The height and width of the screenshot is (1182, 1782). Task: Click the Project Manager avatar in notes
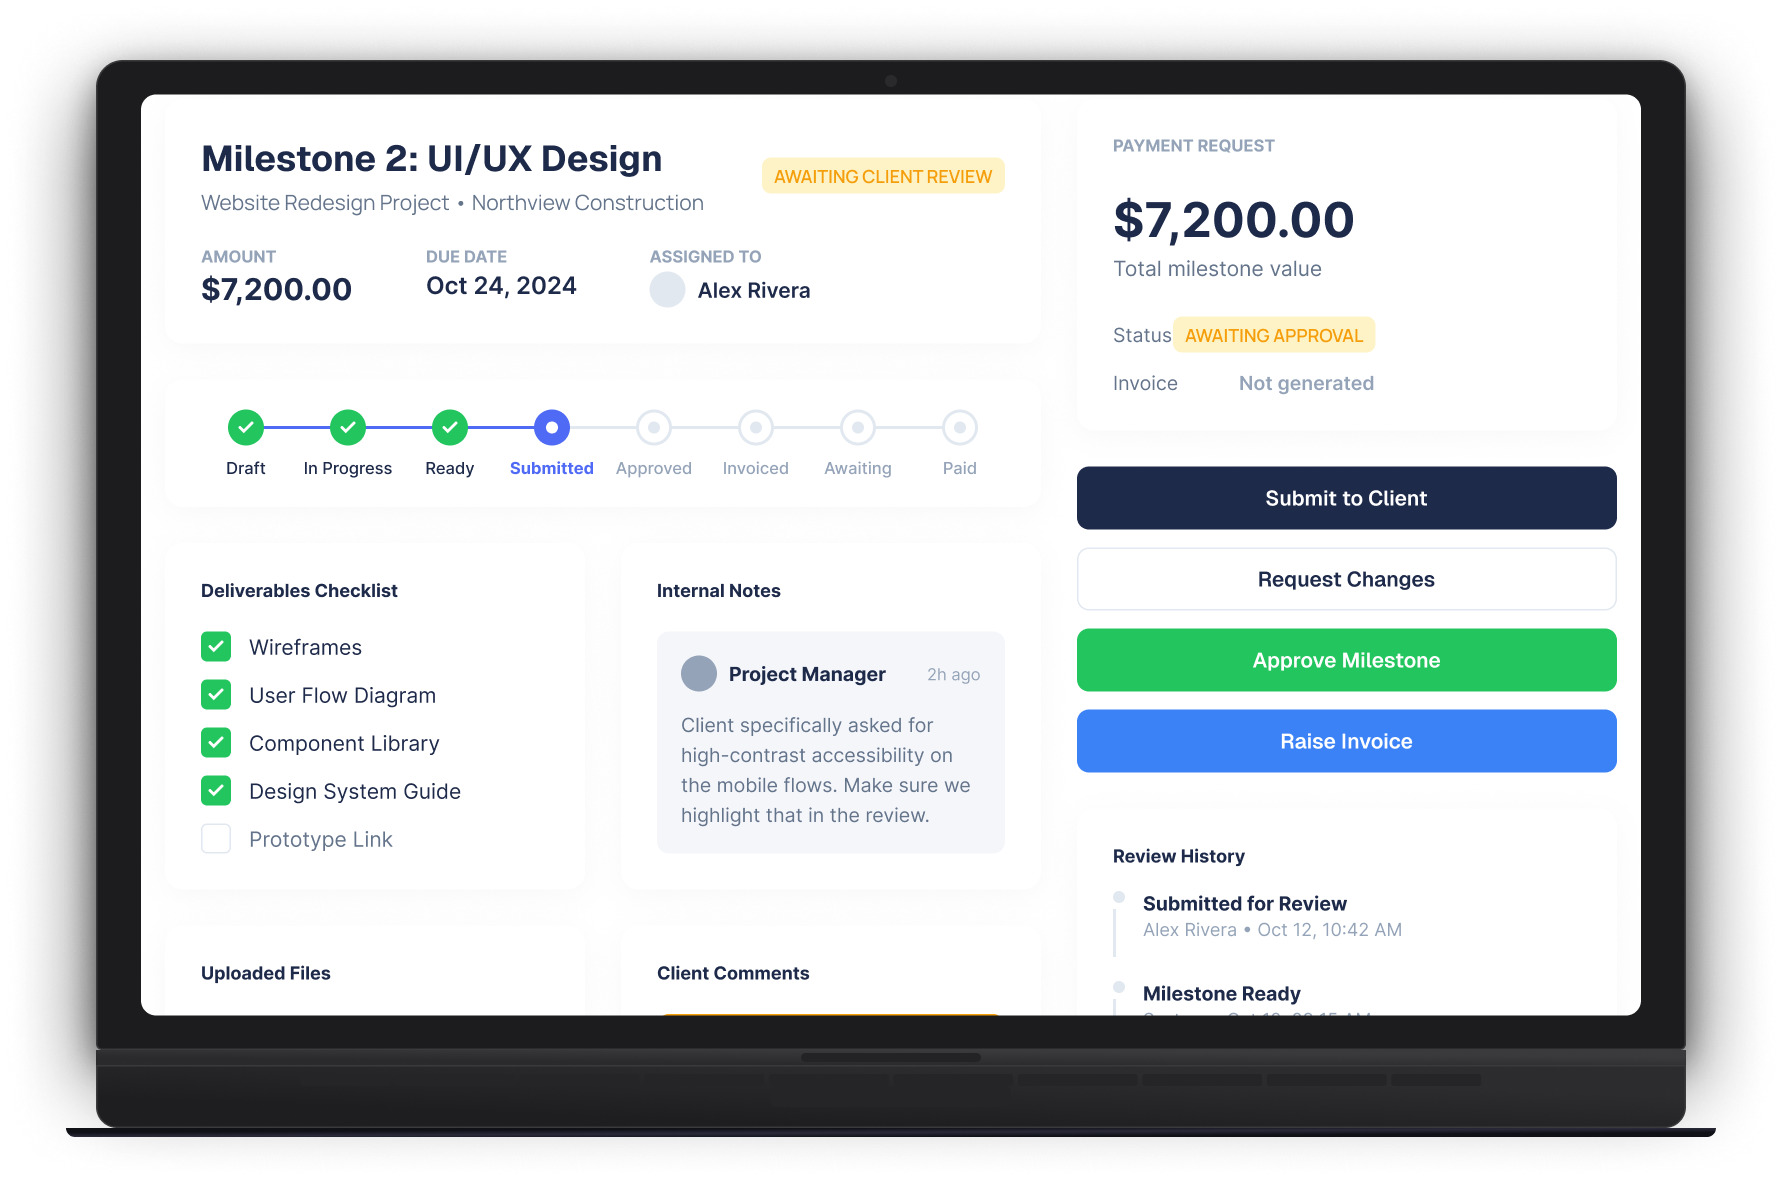(x=699, y=674)
